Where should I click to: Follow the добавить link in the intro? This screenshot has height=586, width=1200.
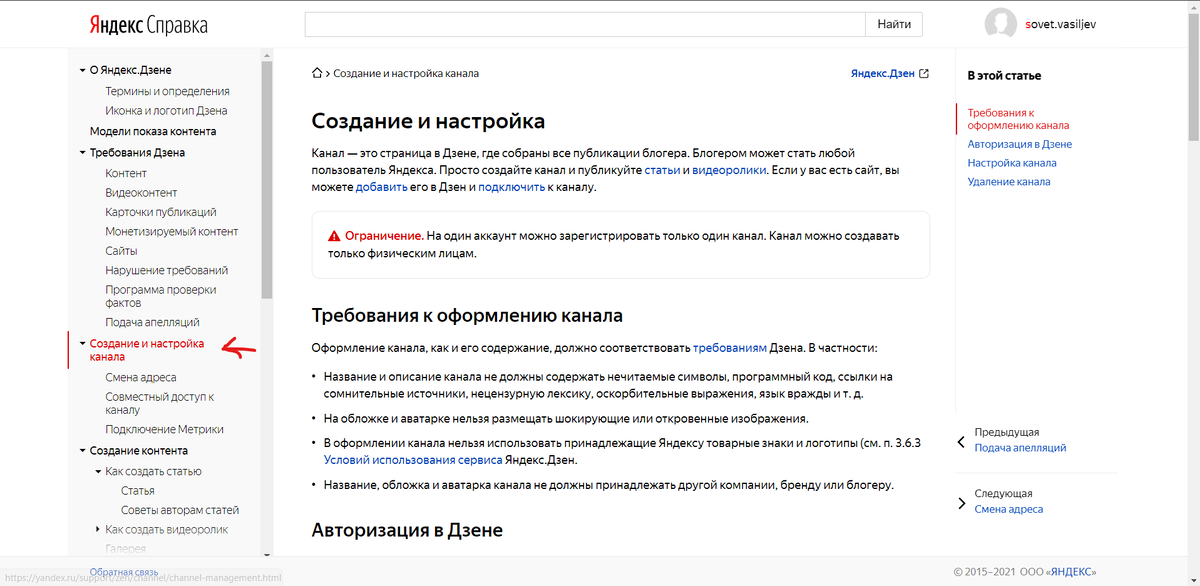380,187
